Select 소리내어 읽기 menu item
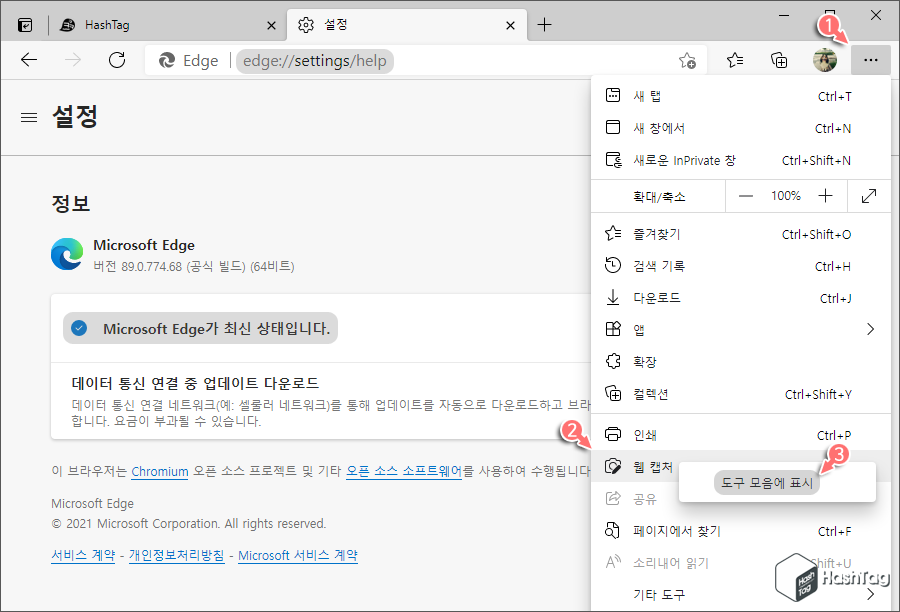The height and width of the screenshot is (612, 900). point(740,563)
